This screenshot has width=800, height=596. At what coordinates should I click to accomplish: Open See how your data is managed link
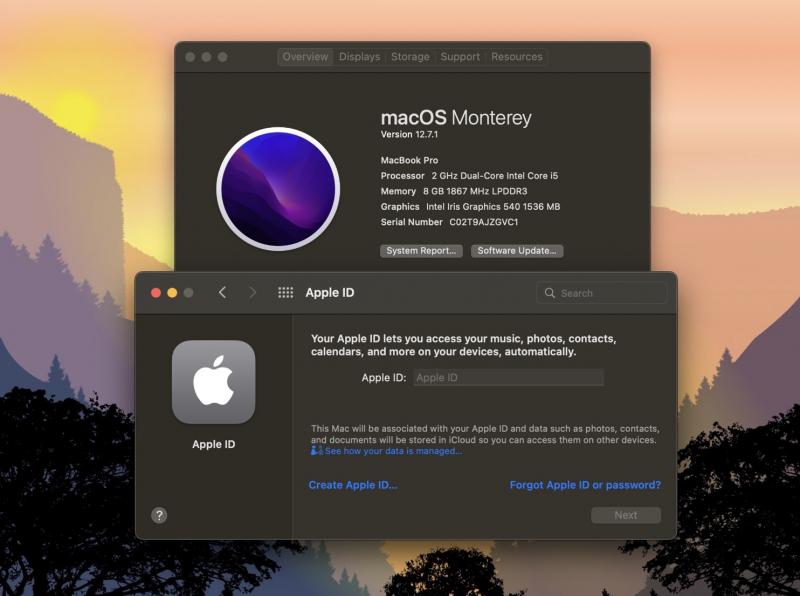coord(393,451)
